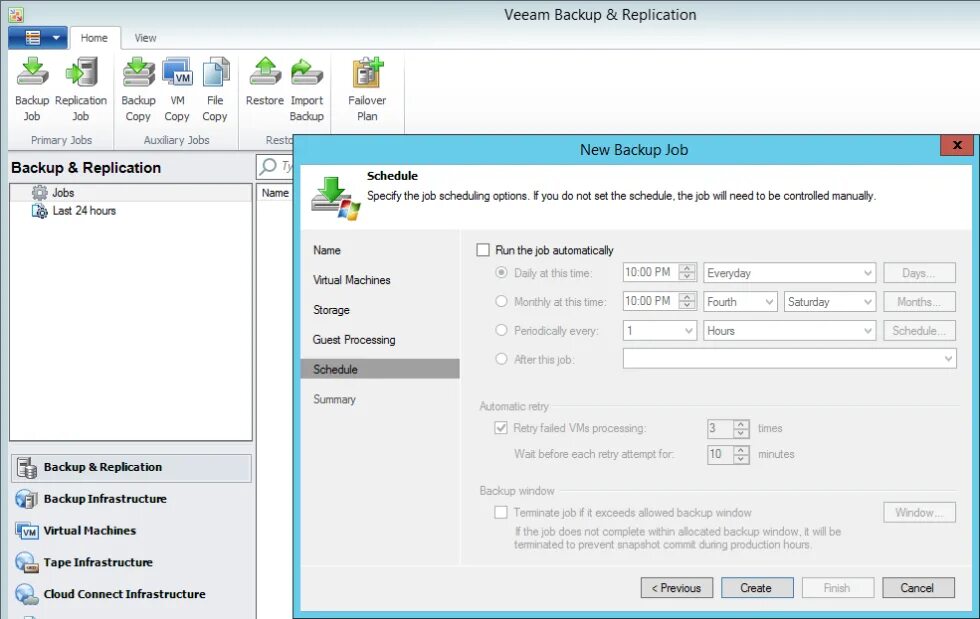Adjust the retry wait minutes spinner
This screenshot has width=980, height=619.
click(741, 454)
